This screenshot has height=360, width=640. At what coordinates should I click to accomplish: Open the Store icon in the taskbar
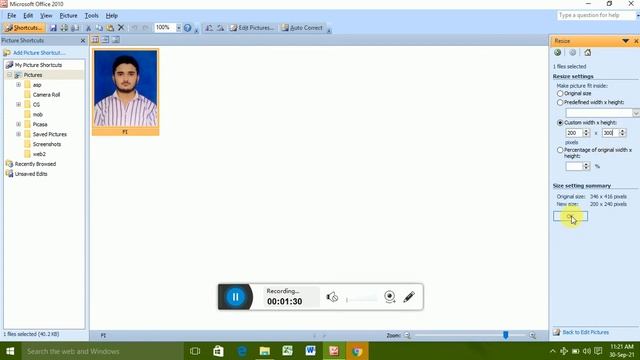(x=218, y=351)
